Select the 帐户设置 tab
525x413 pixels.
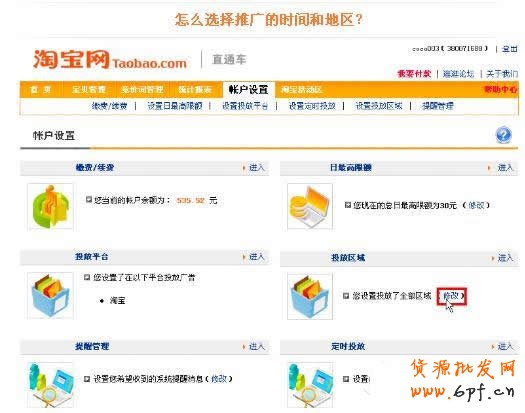tap(248, 89)
